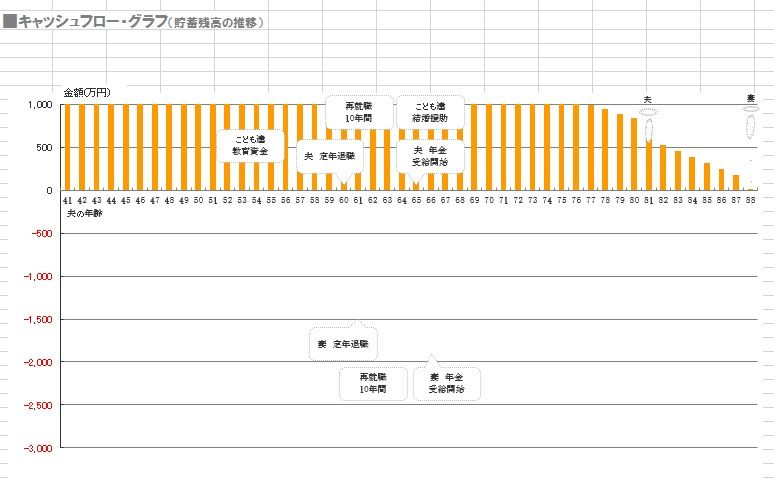Click the -2,000 y-axis value
Screen dimensions: 774x483
point(38,362)
